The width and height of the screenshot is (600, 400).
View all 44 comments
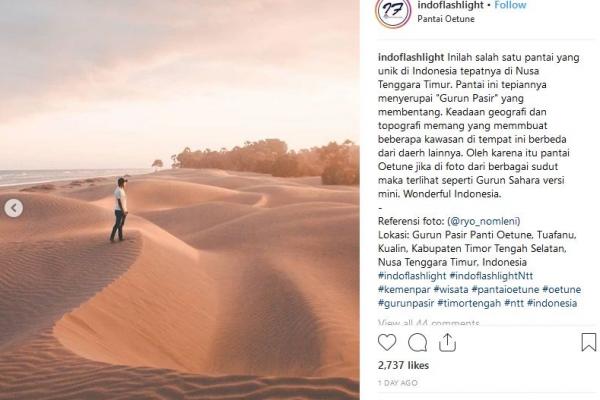pos(428,323)
